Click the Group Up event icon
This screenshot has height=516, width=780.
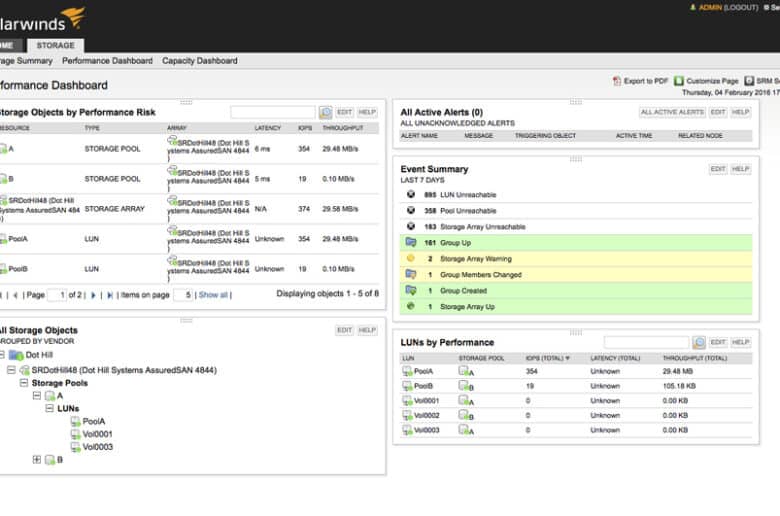pos(411,242)
